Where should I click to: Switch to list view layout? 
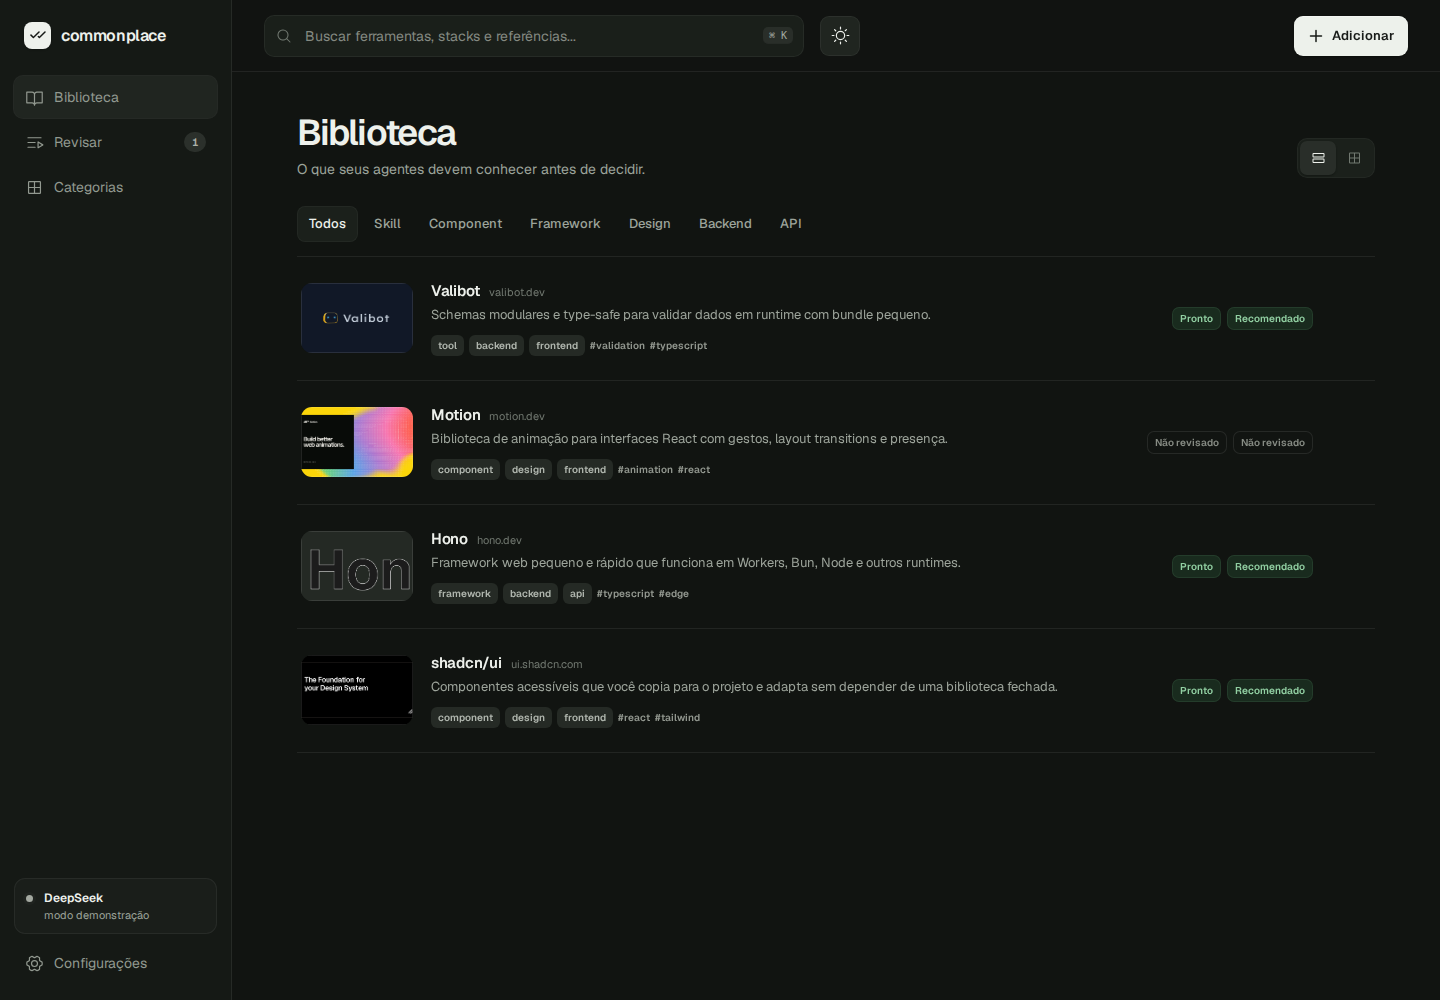(x=1318, y=158)
